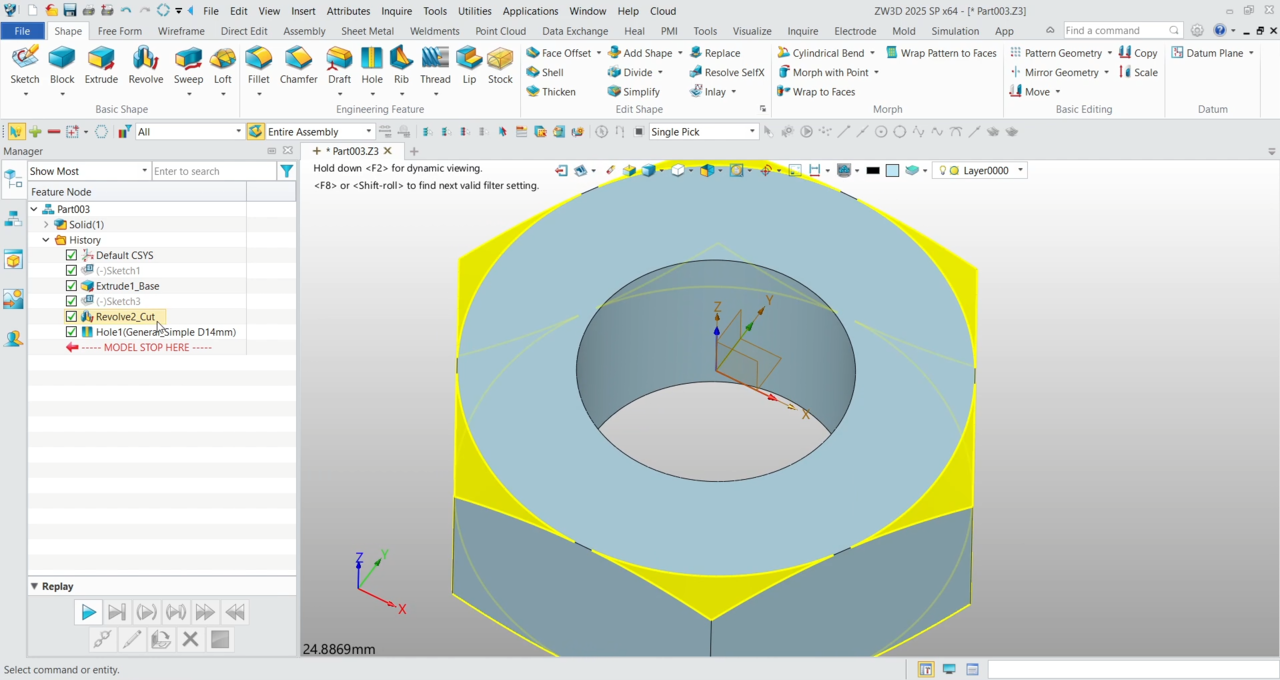
Task: Disable the Hole1 feature checkbox
Action: tap(71, 332)
